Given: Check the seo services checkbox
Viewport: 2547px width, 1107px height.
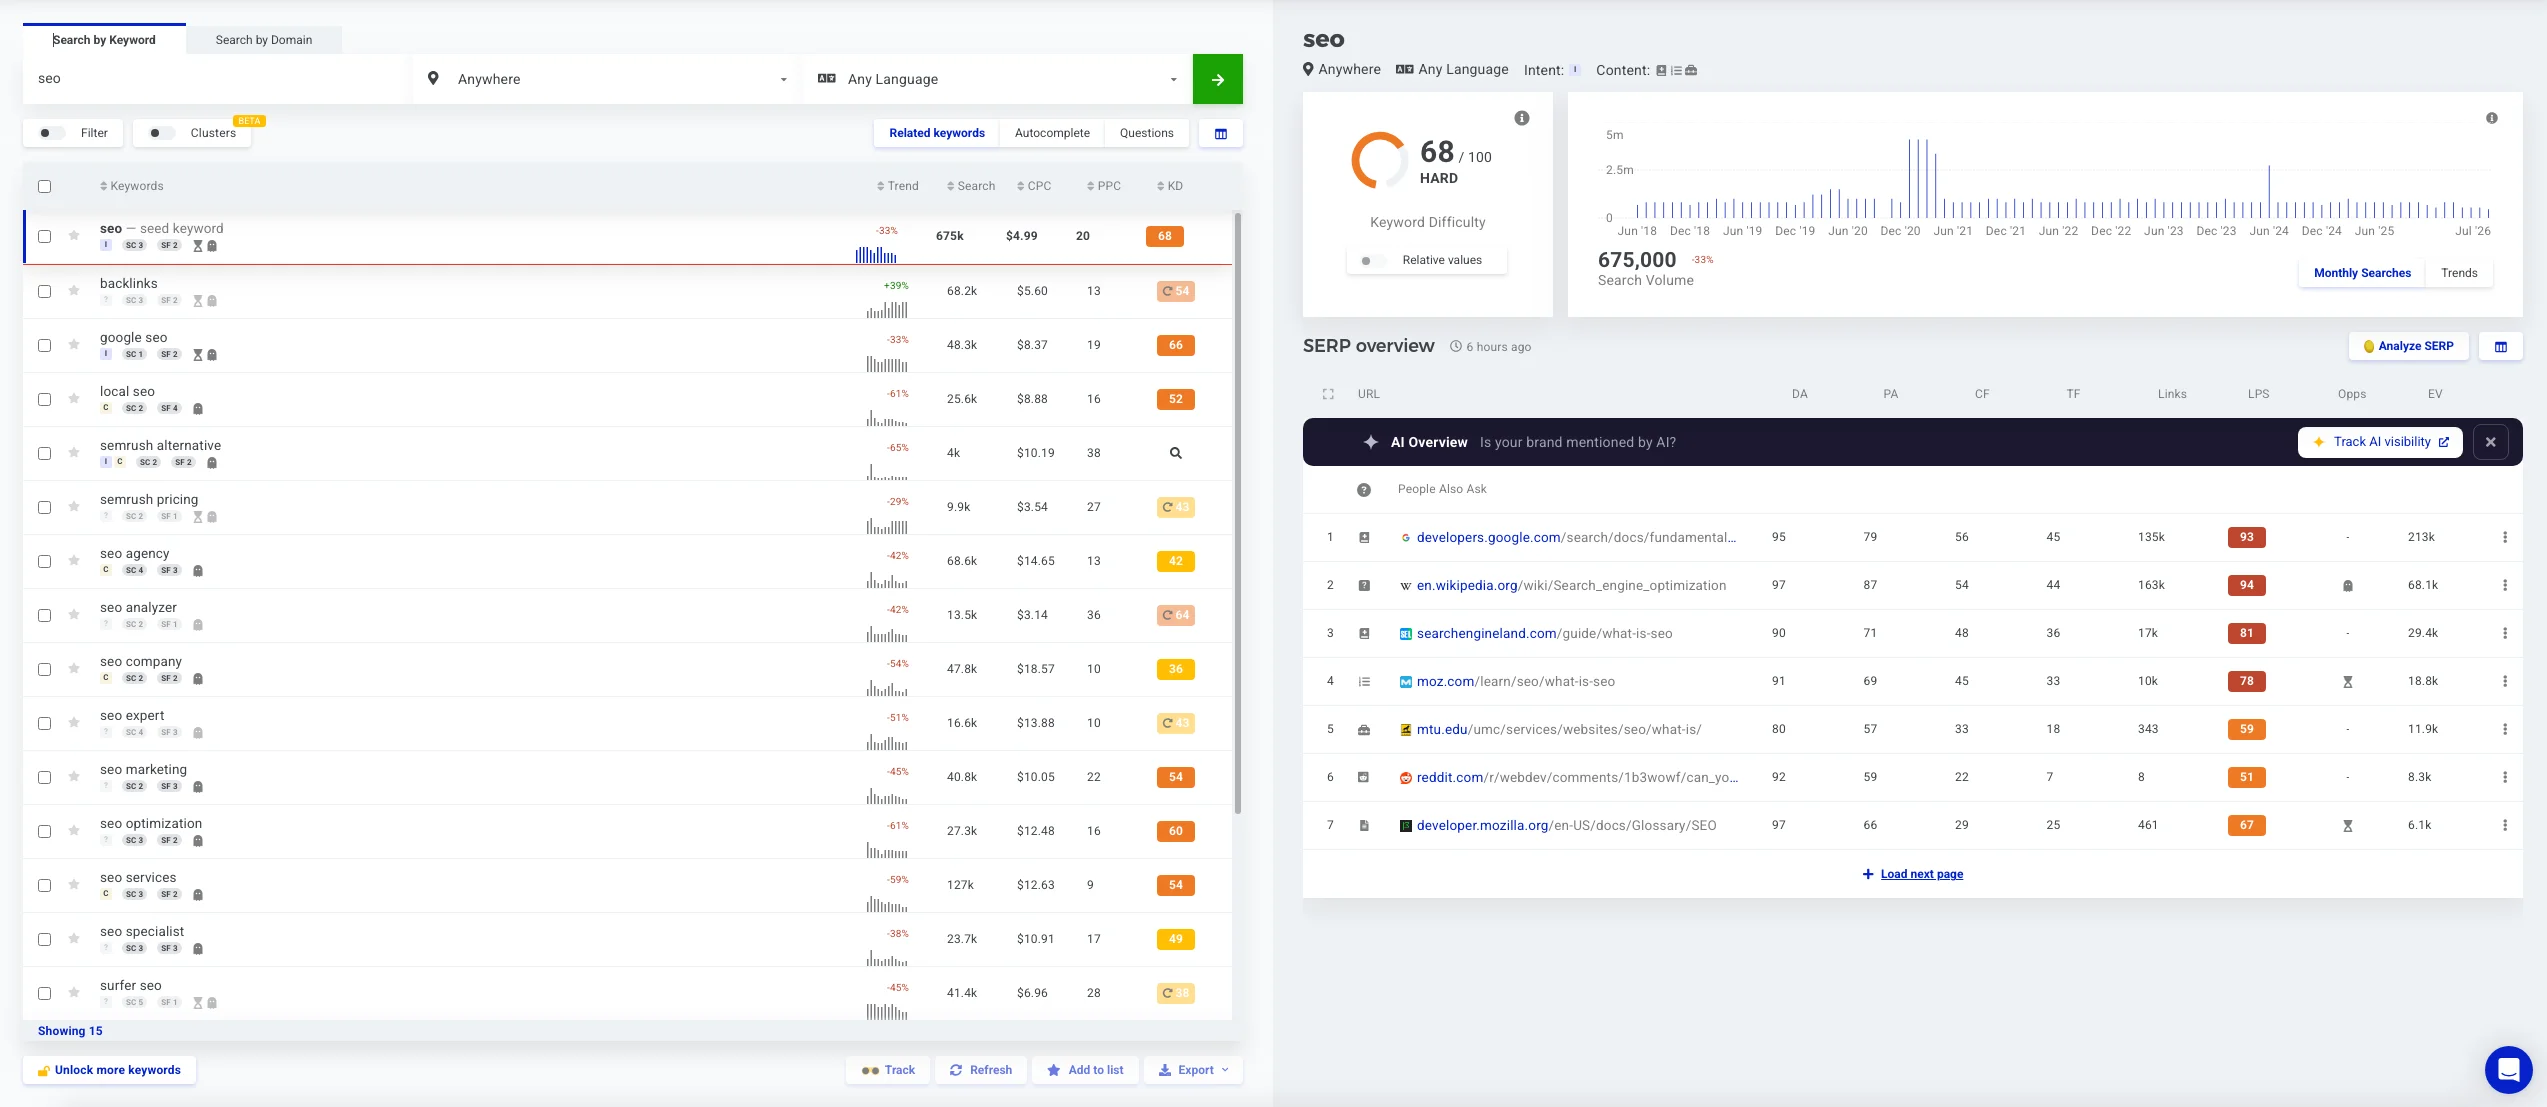Looking at the screenshot, I should pyautogui.click(x=44, y=885).
